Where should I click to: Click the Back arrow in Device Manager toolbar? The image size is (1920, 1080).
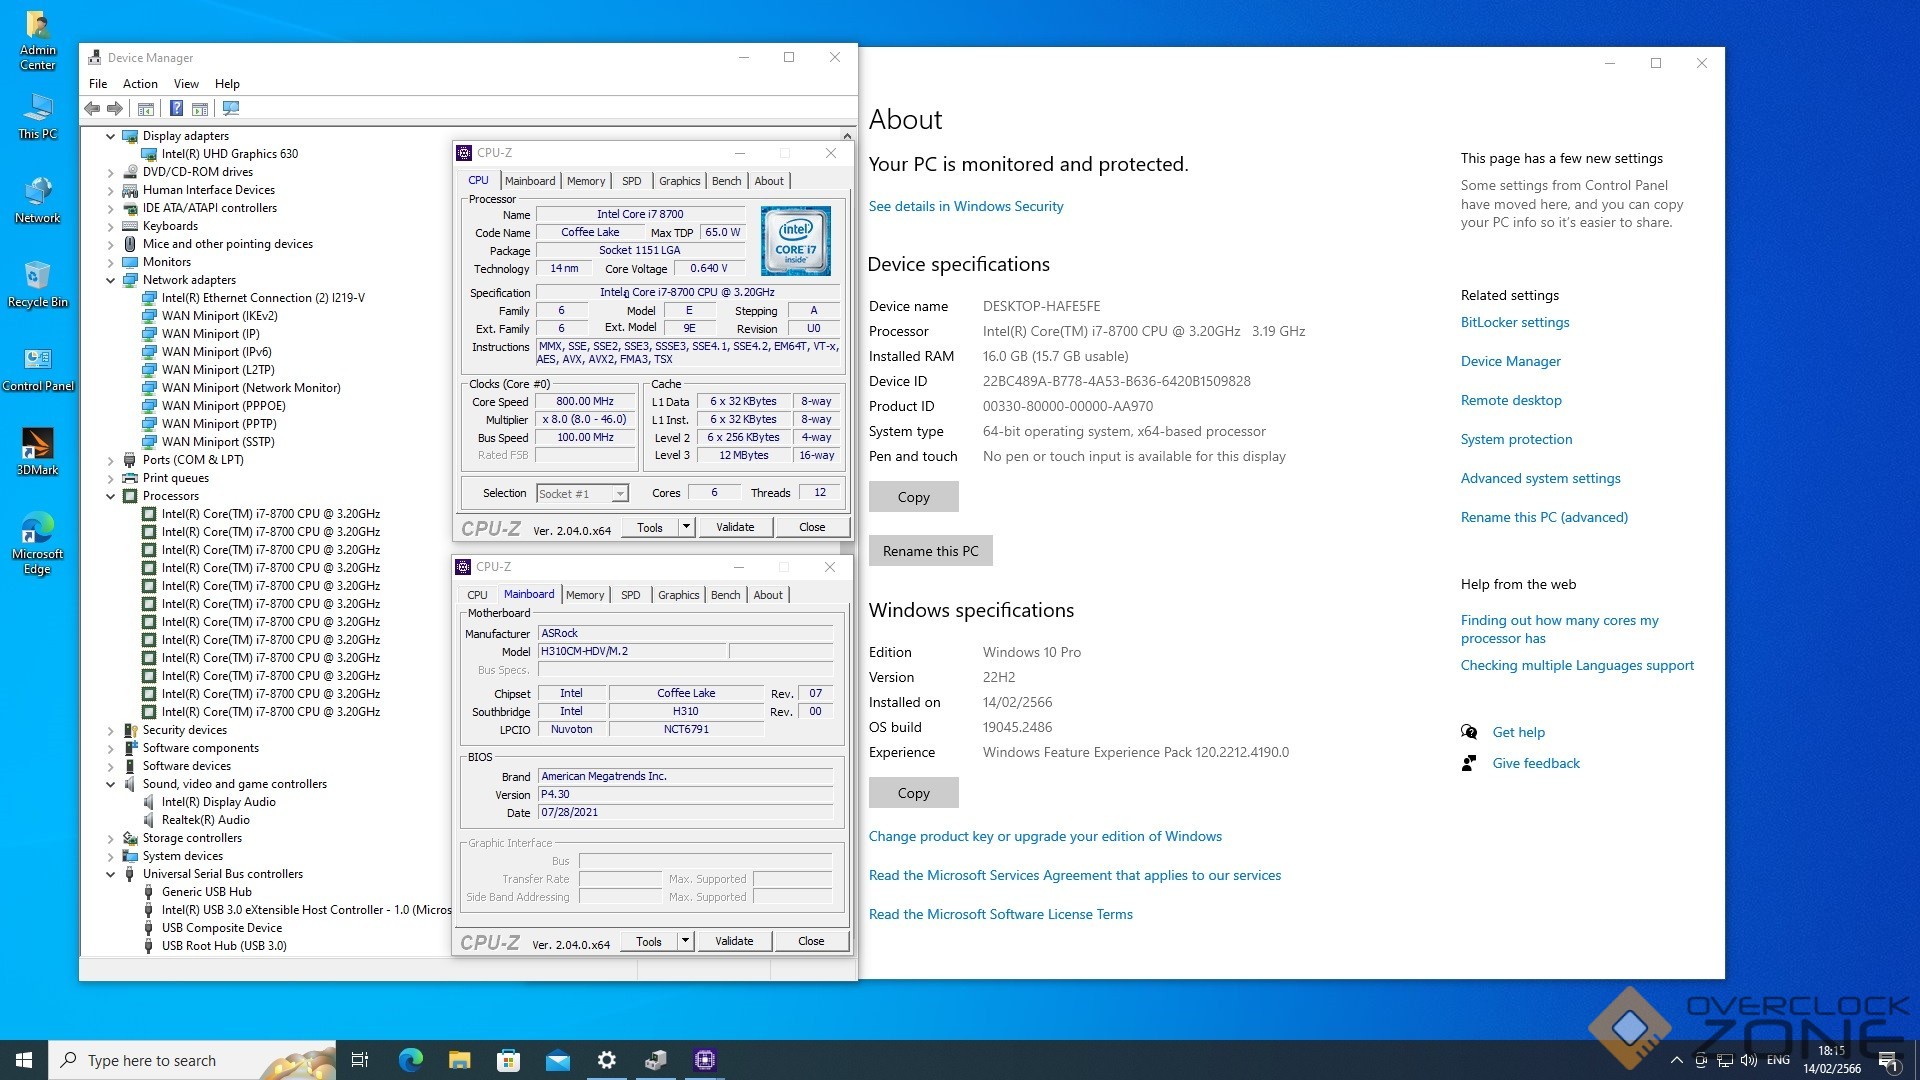click(92, 108)
